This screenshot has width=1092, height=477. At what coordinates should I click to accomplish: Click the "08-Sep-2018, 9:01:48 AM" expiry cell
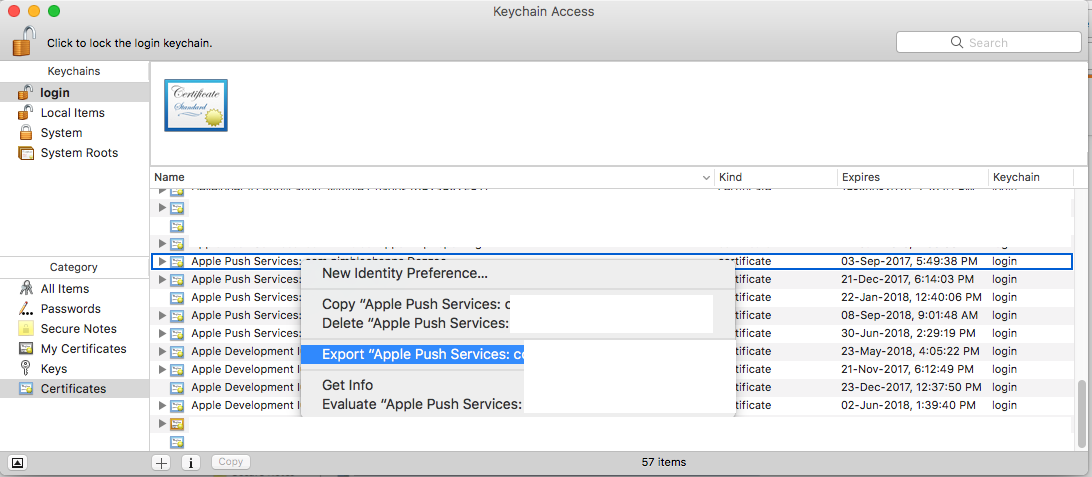pos(910,315)
